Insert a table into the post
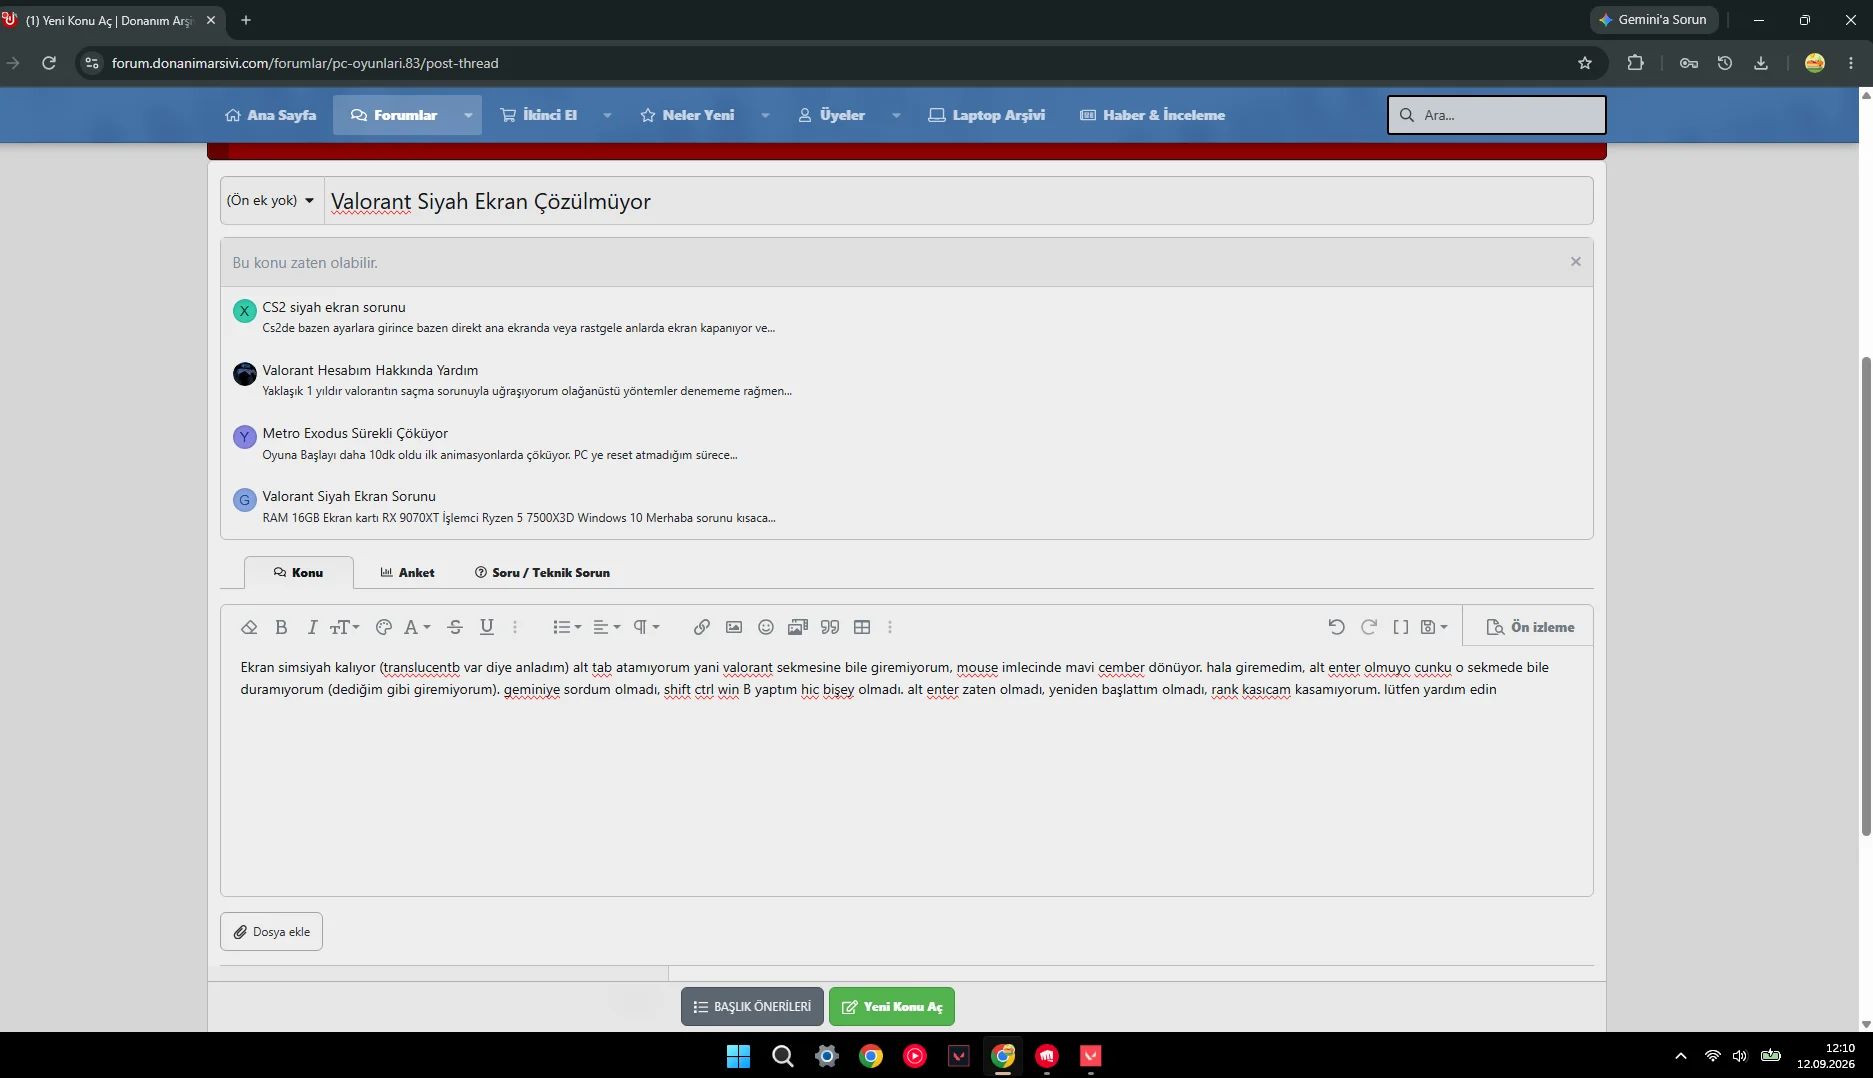Image resolution: width=1873 pixels, height=1078 pixels. 862,627
